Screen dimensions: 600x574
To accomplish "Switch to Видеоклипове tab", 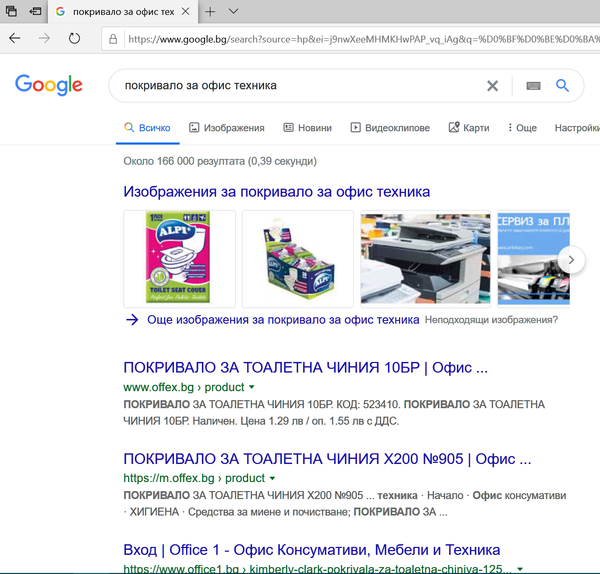I will (390, 128).
